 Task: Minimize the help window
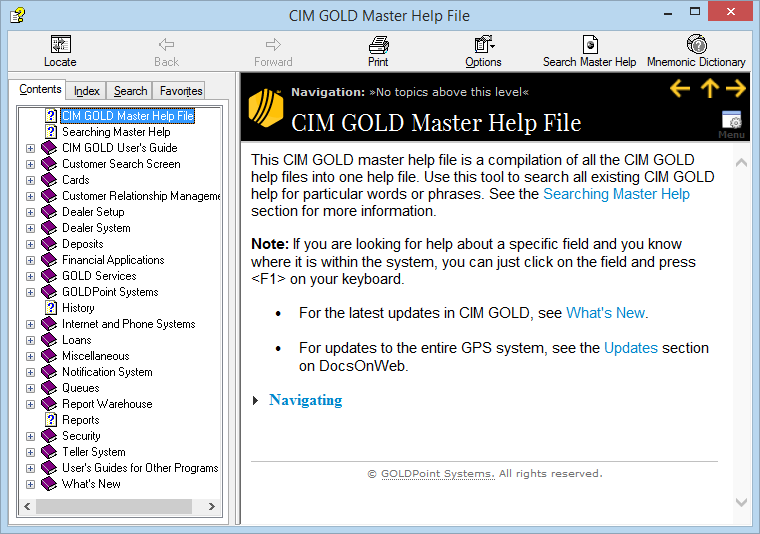pos(668,13)
